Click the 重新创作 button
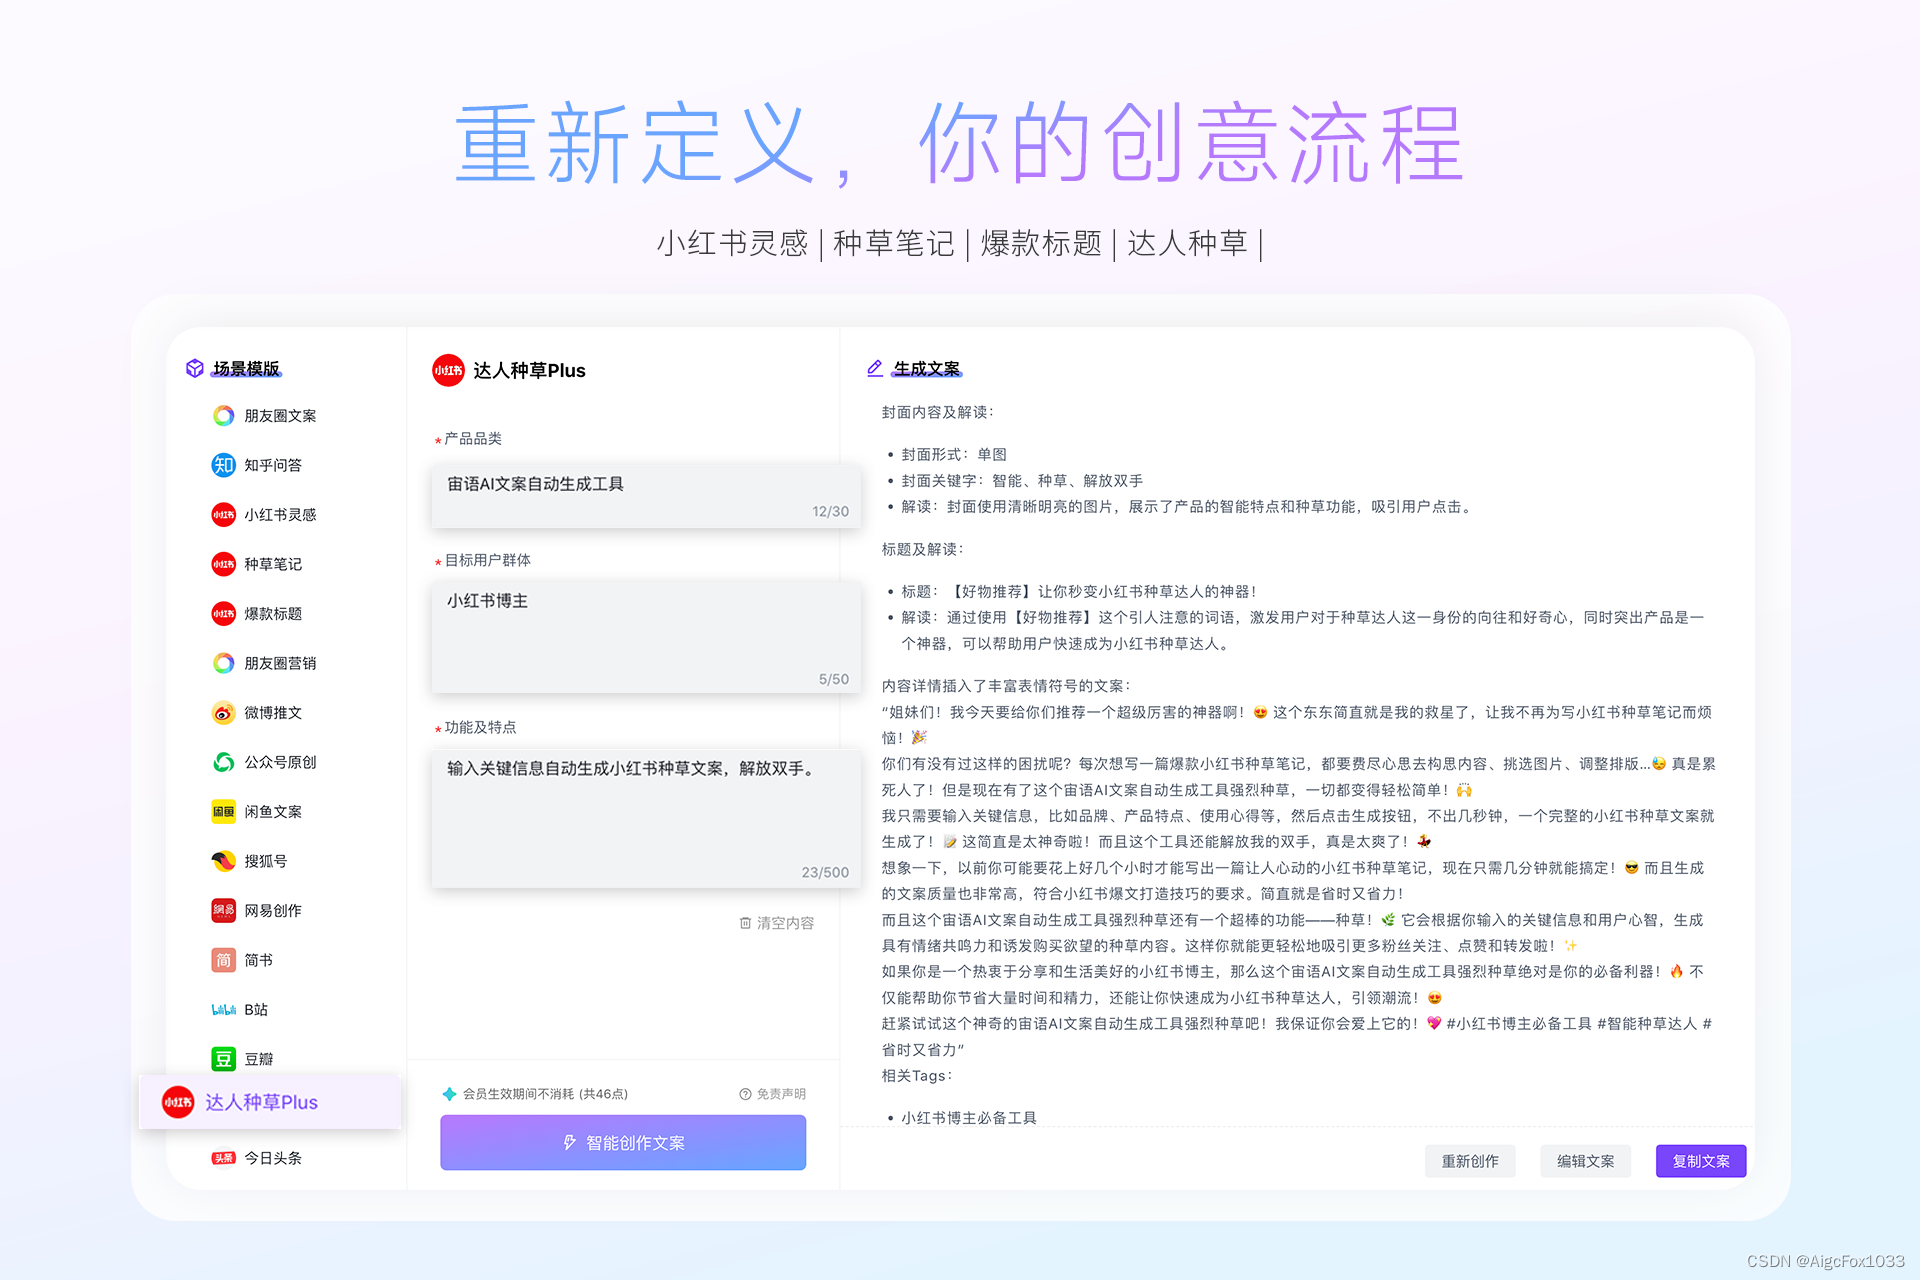This screenshot has width=1920, height=1280. (1469, 1161)
